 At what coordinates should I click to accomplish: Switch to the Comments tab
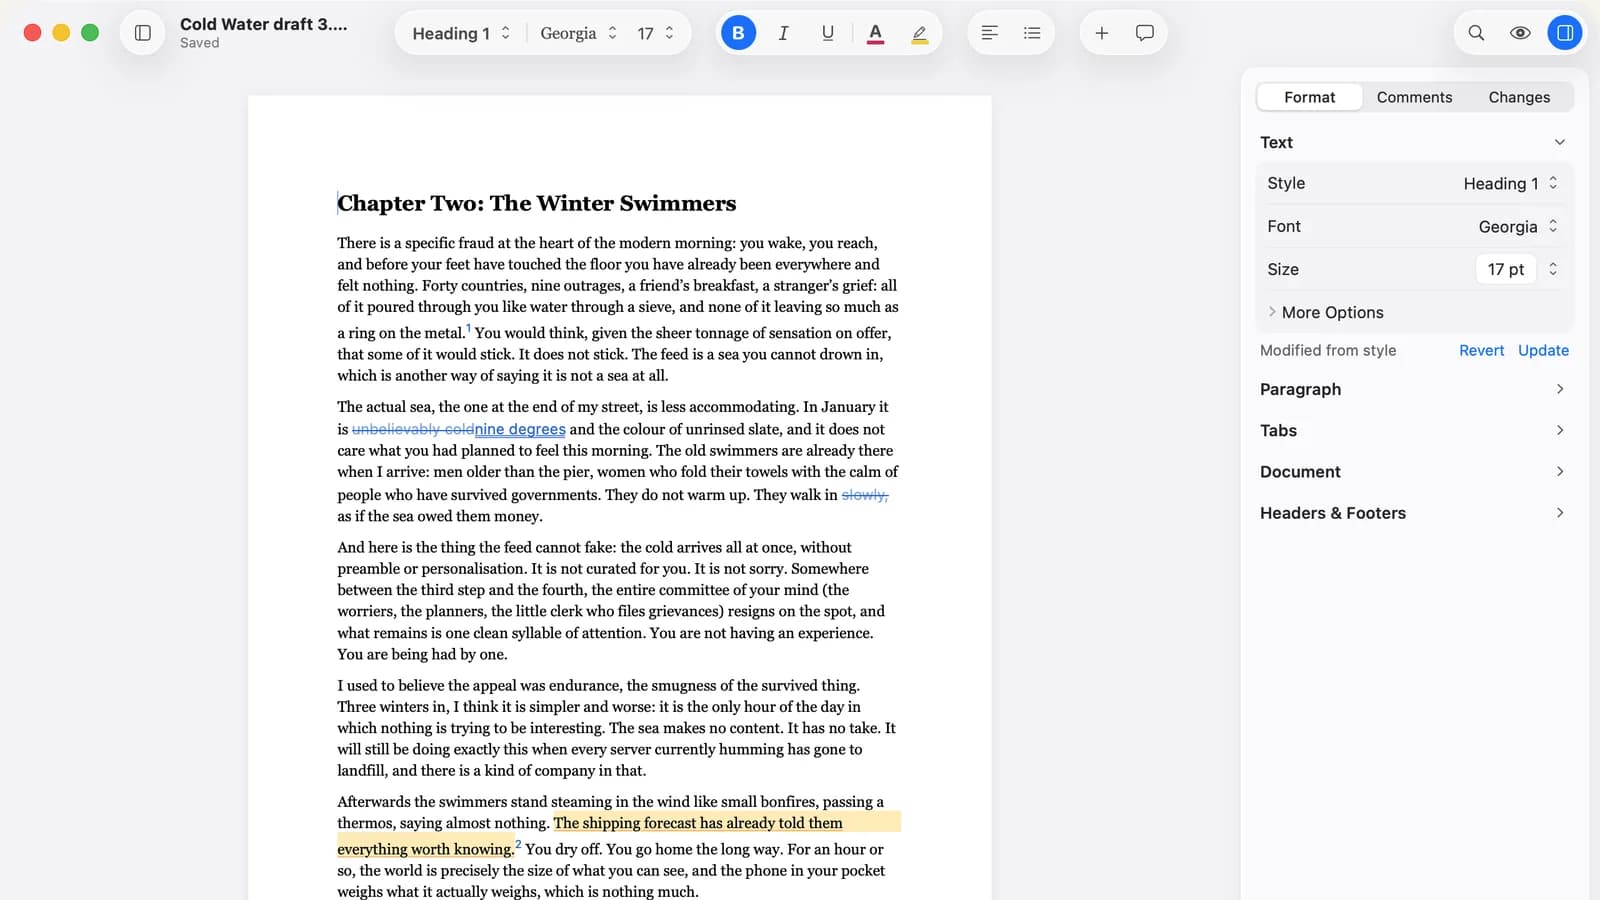[x=1414, y=97]
